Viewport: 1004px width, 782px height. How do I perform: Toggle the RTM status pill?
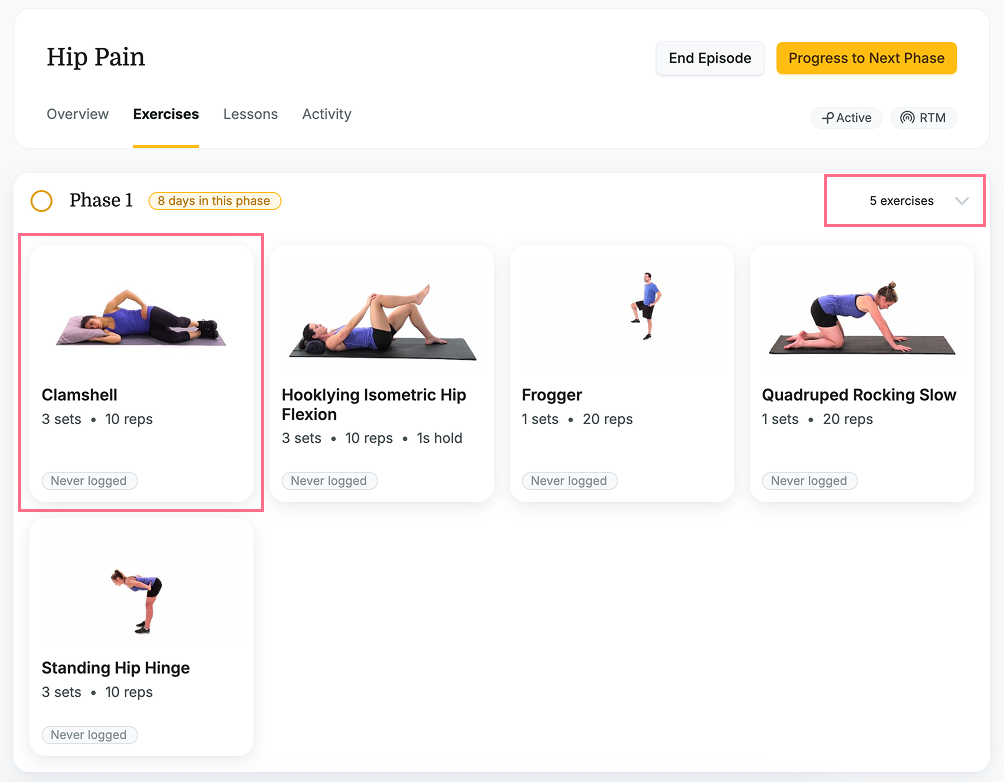coord(923,117)
